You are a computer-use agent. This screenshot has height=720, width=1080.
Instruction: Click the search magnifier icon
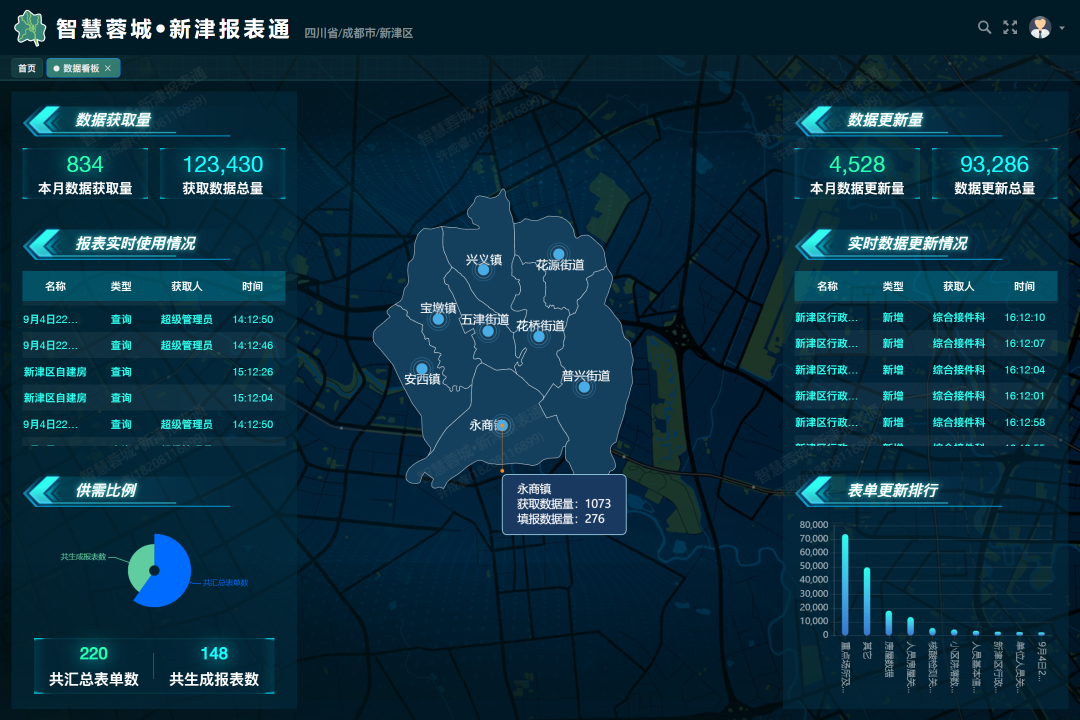984,27
